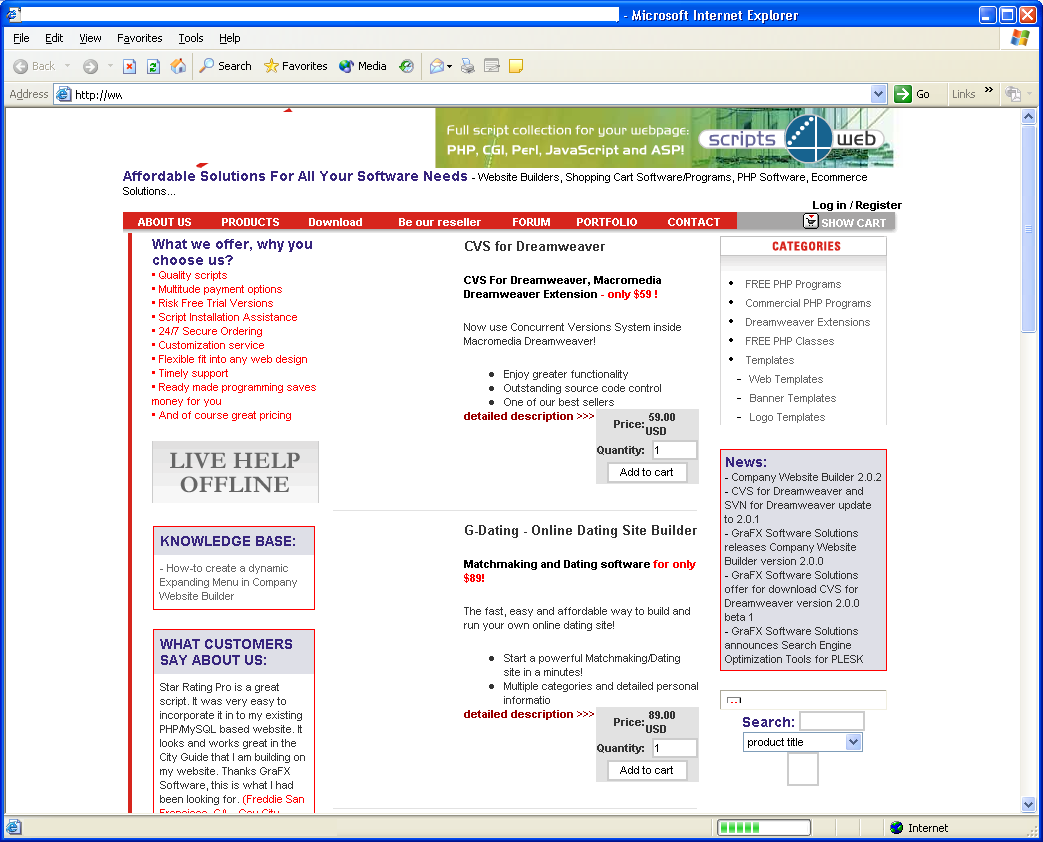Click the Mail envelope icon
The height and width of the screenshot is (842, 1043).
(437, 66)
